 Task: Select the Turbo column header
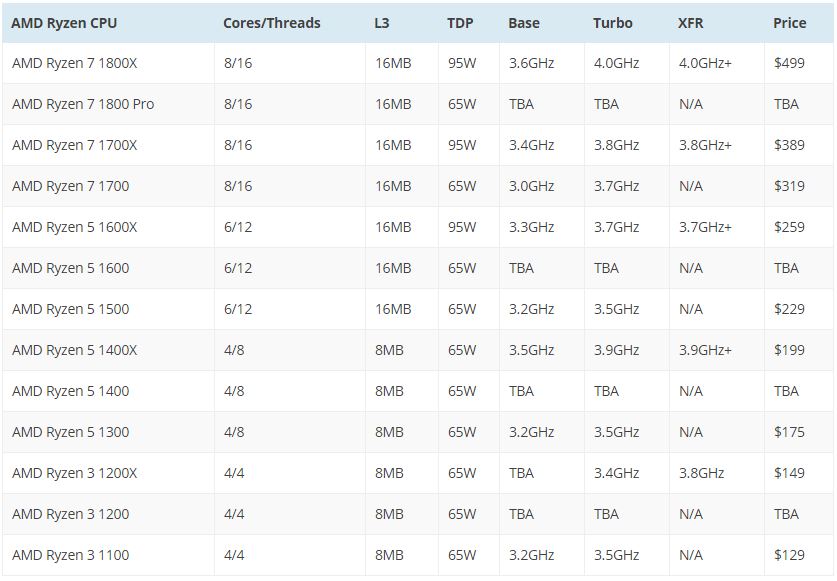[x=612, y=23]
